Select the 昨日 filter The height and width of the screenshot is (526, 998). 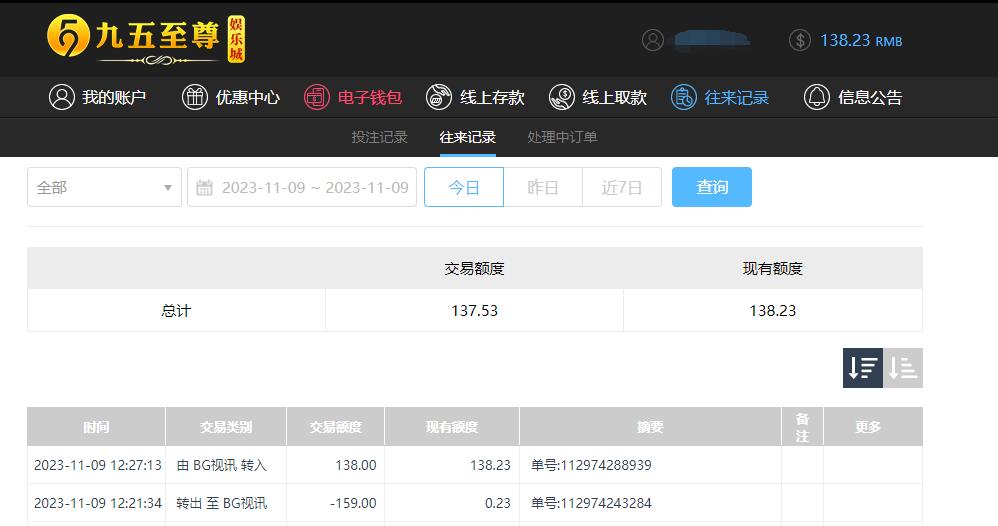543,187
